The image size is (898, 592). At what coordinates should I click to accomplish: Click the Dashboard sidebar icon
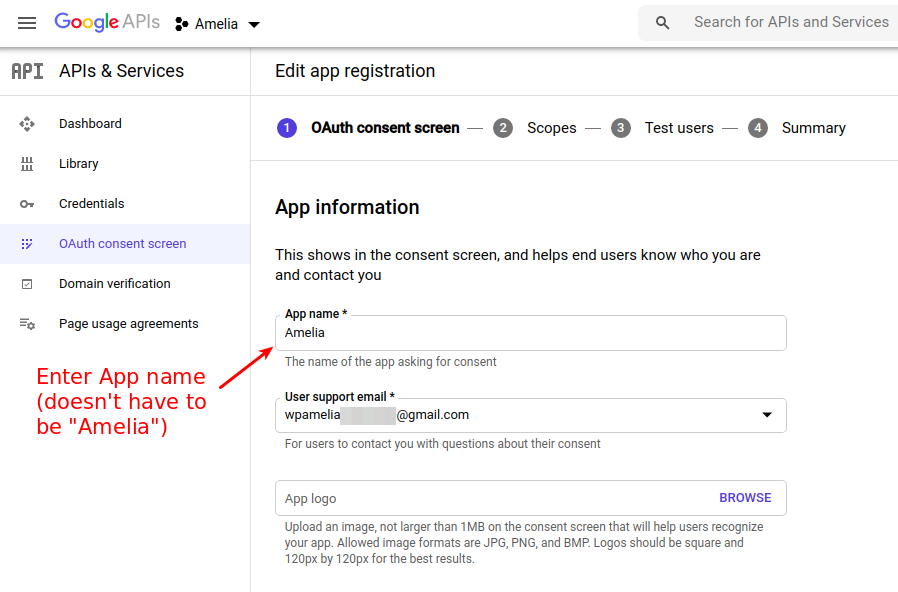[27, 124]
